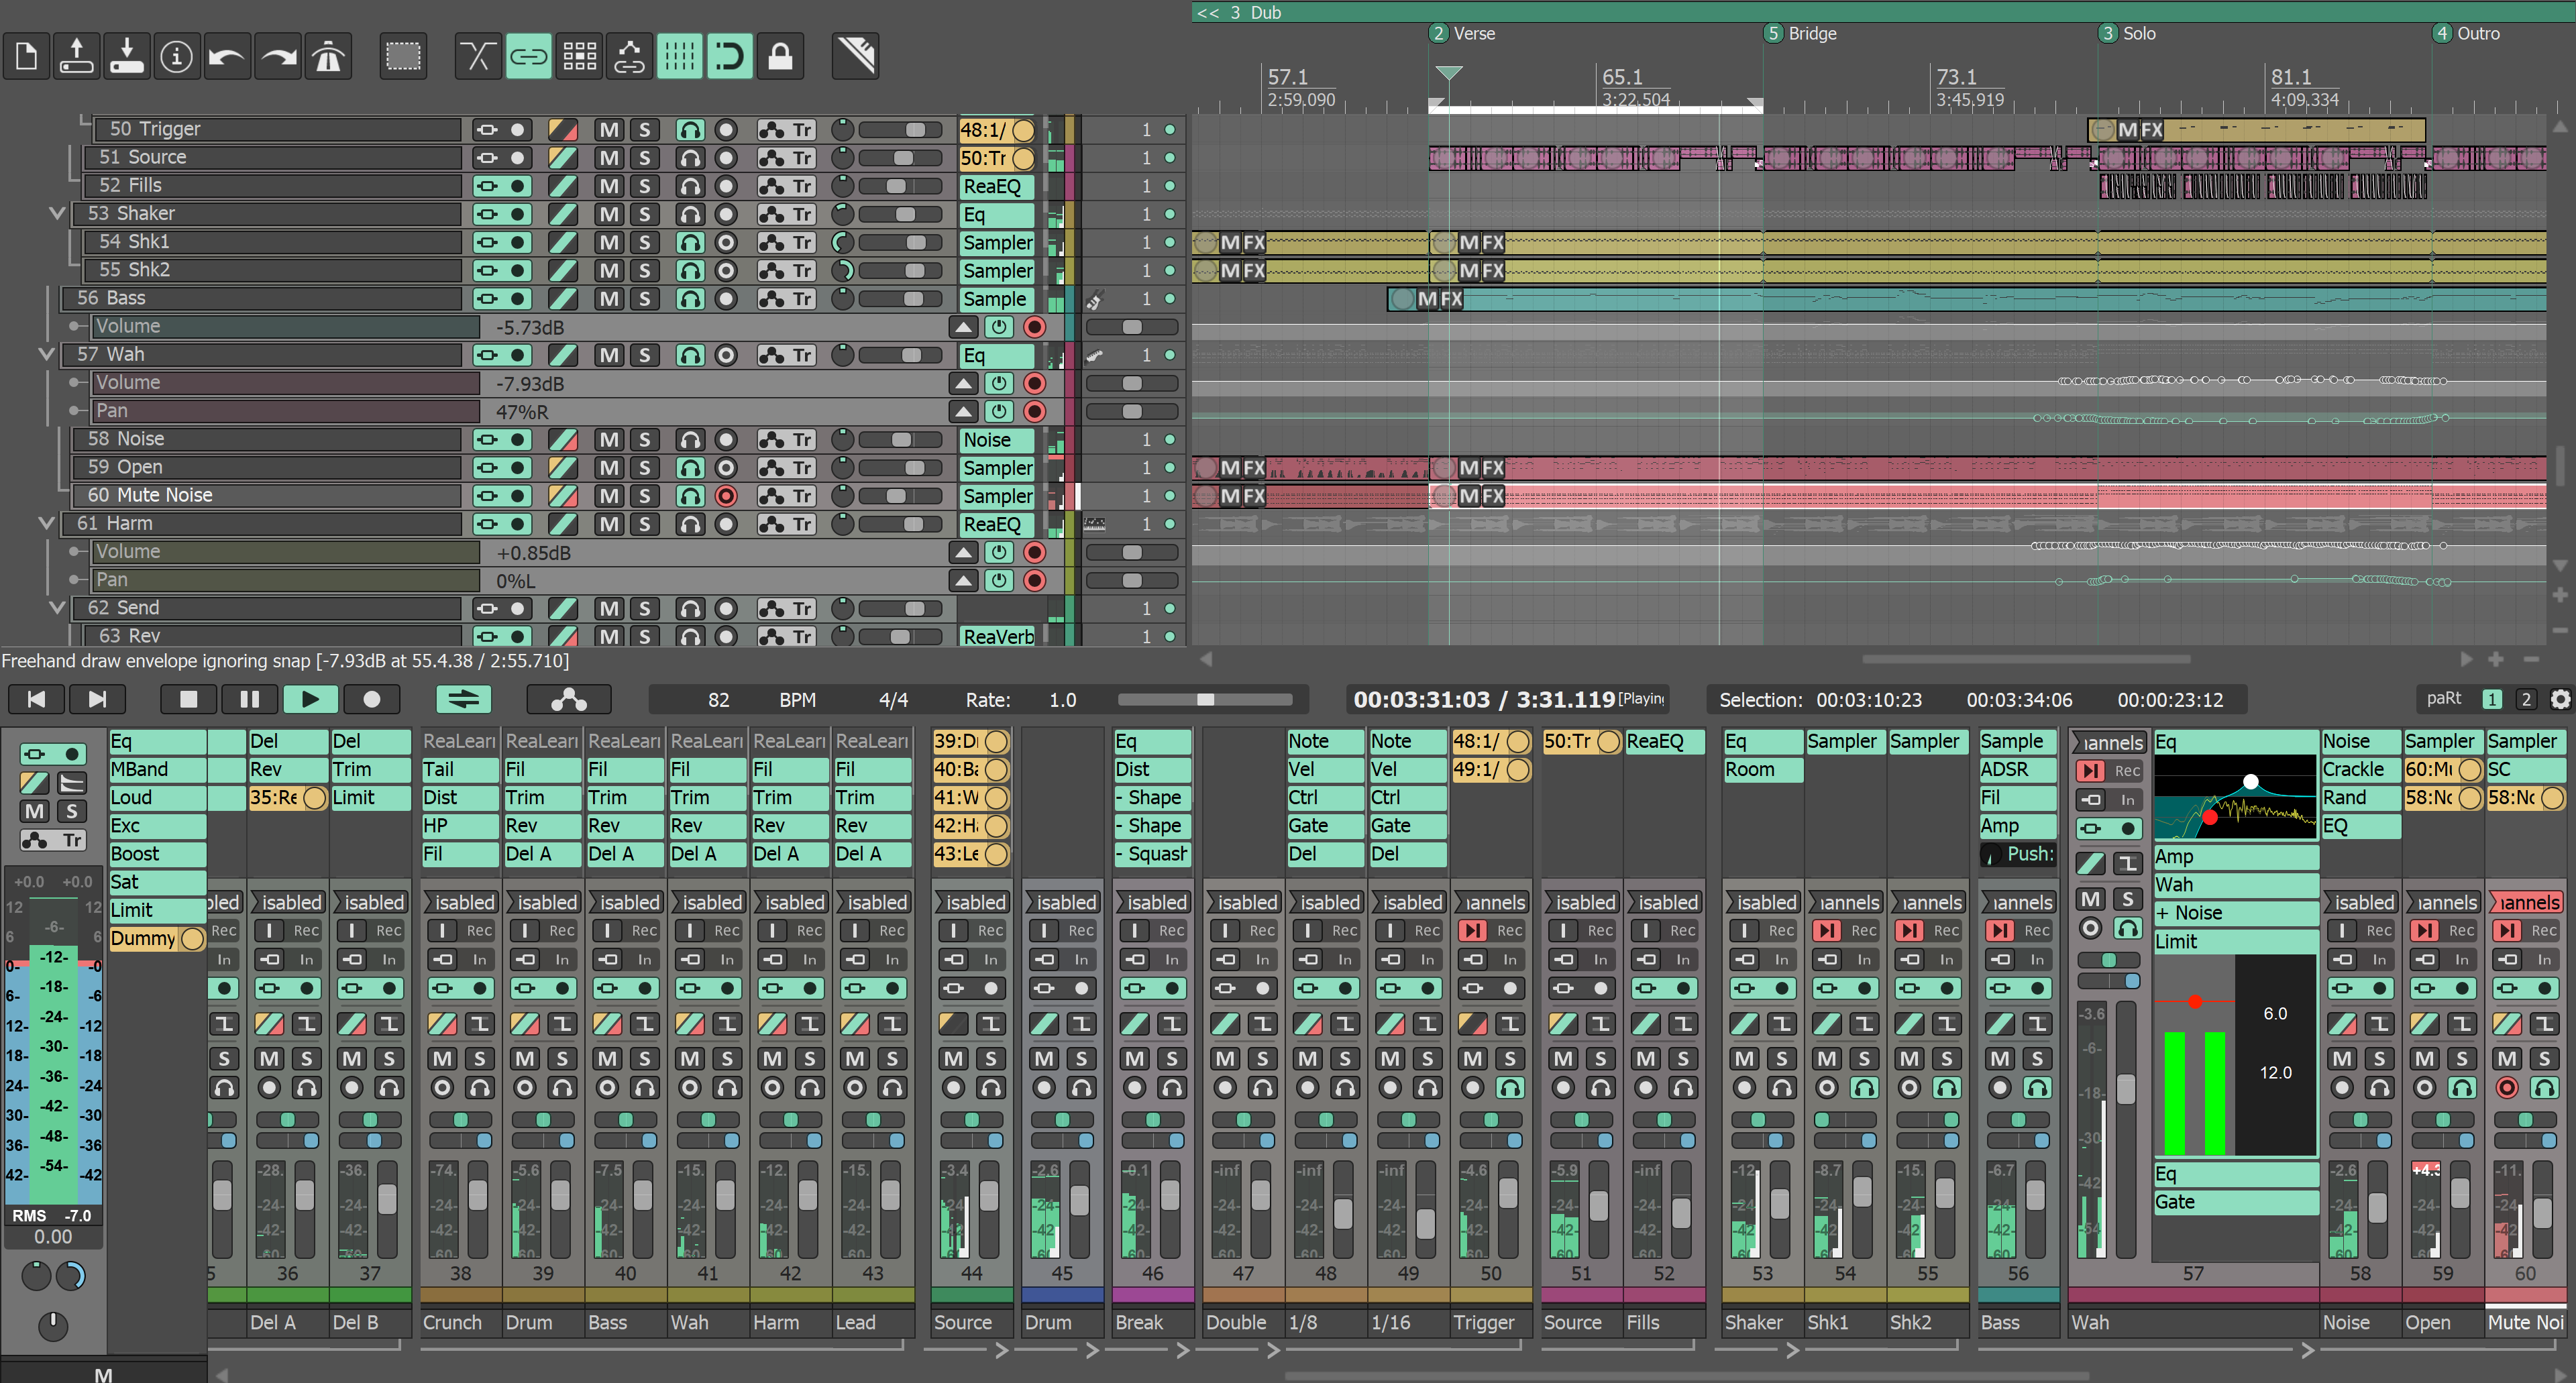
Task: Arm the Wah Volume envelope record button
Action: pyautogui.click(x=1034, y=383)
